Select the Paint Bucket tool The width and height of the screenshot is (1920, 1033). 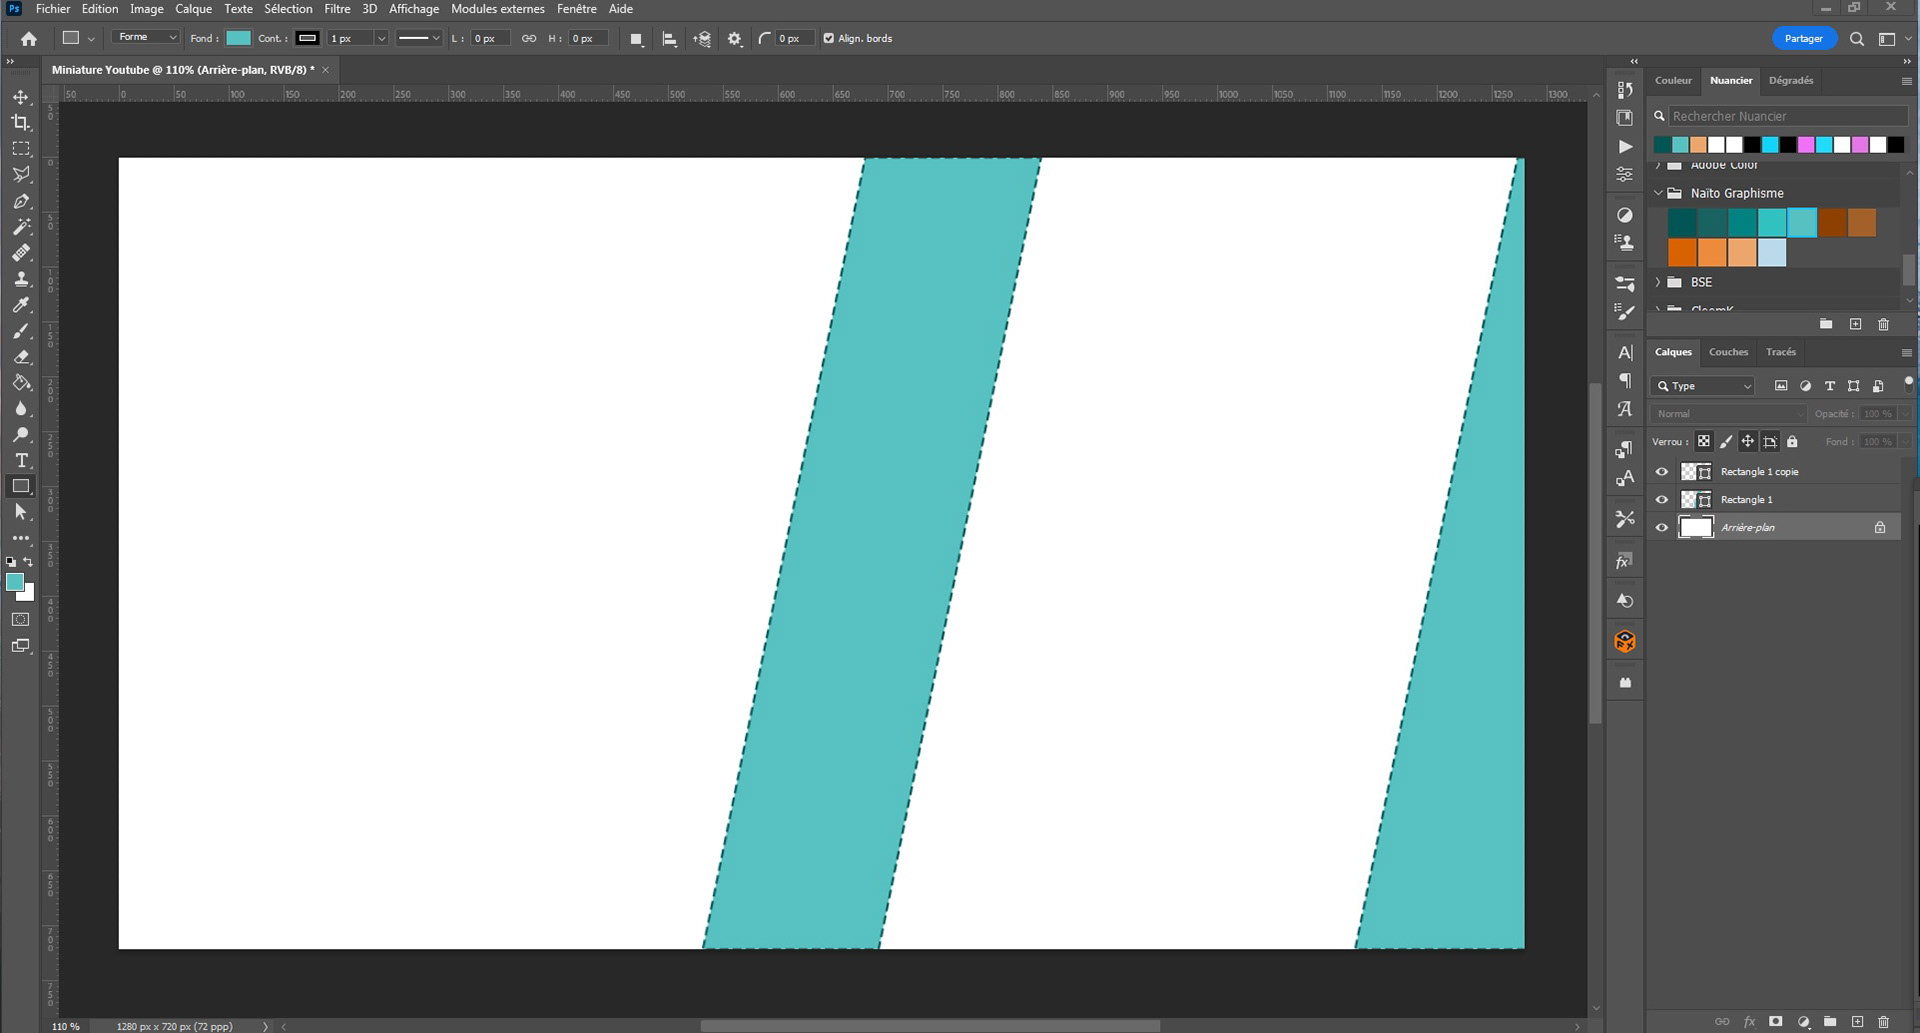(x=21, y=383)
